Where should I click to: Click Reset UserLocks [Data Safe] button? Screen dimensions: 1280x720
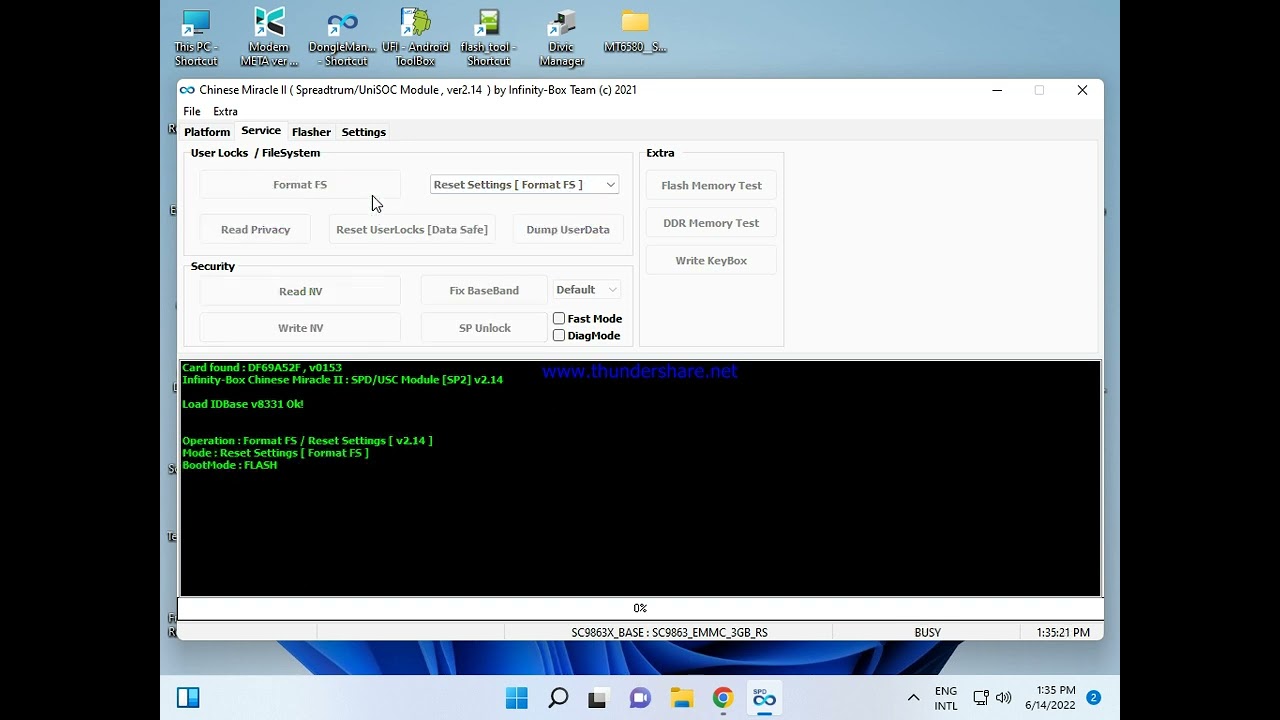tap(412, 230)
